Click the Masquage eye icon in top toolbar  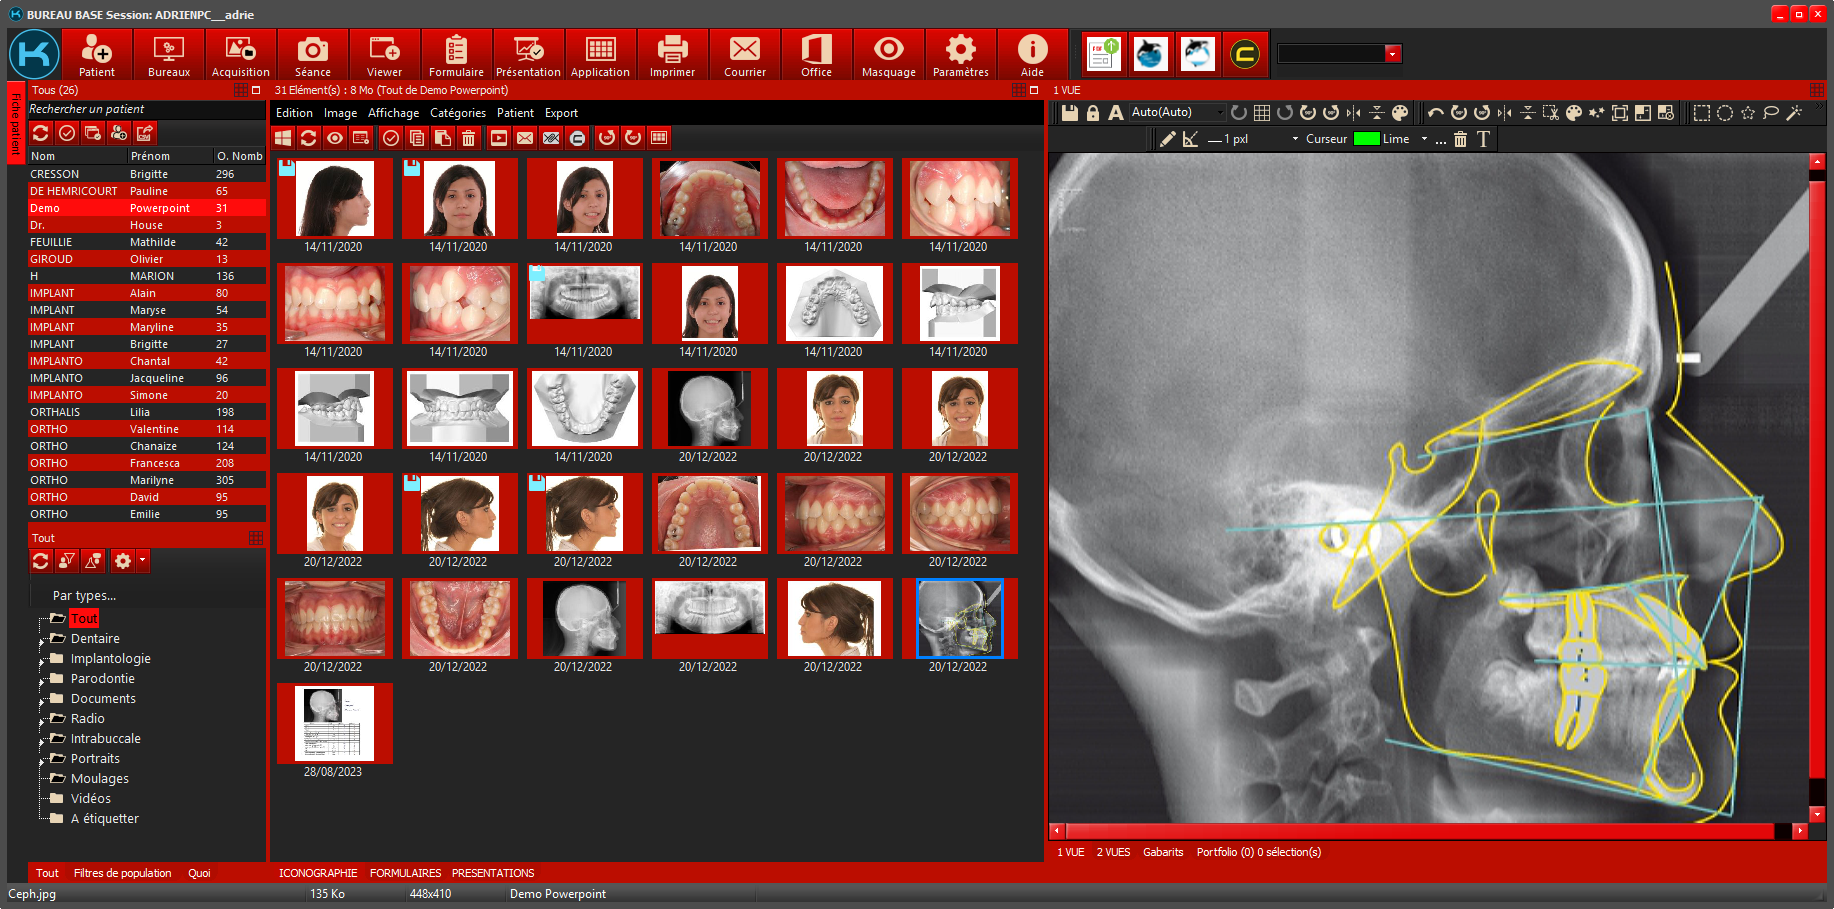click(888, 55)
